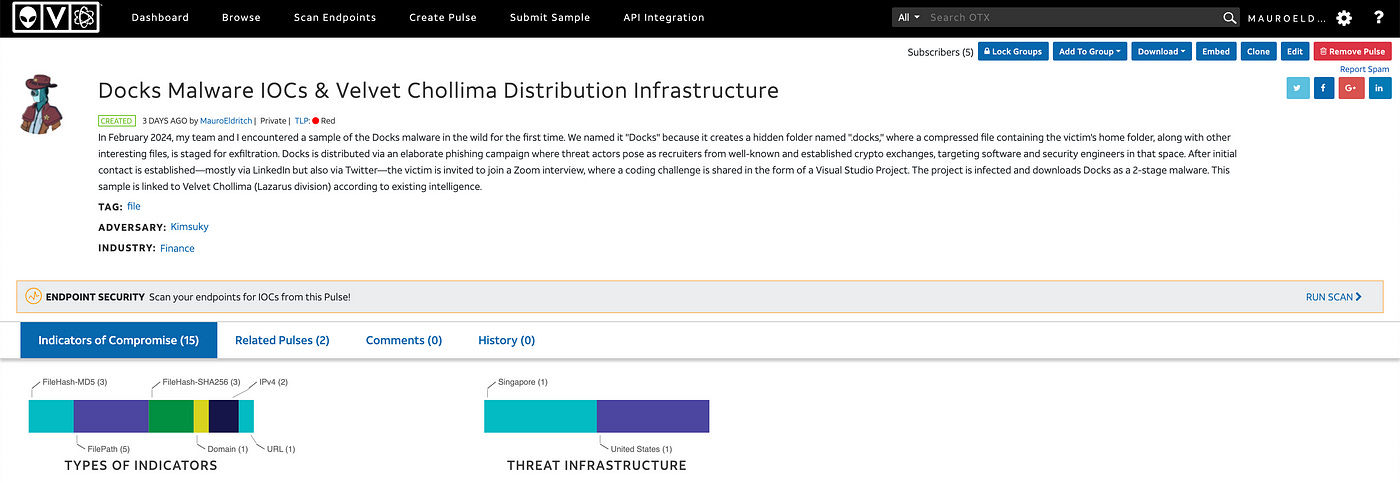The width and height of the screenshot is (1400, 483).
Task: Expand the Add To Group dropdown
Action: pos(1090,52)
